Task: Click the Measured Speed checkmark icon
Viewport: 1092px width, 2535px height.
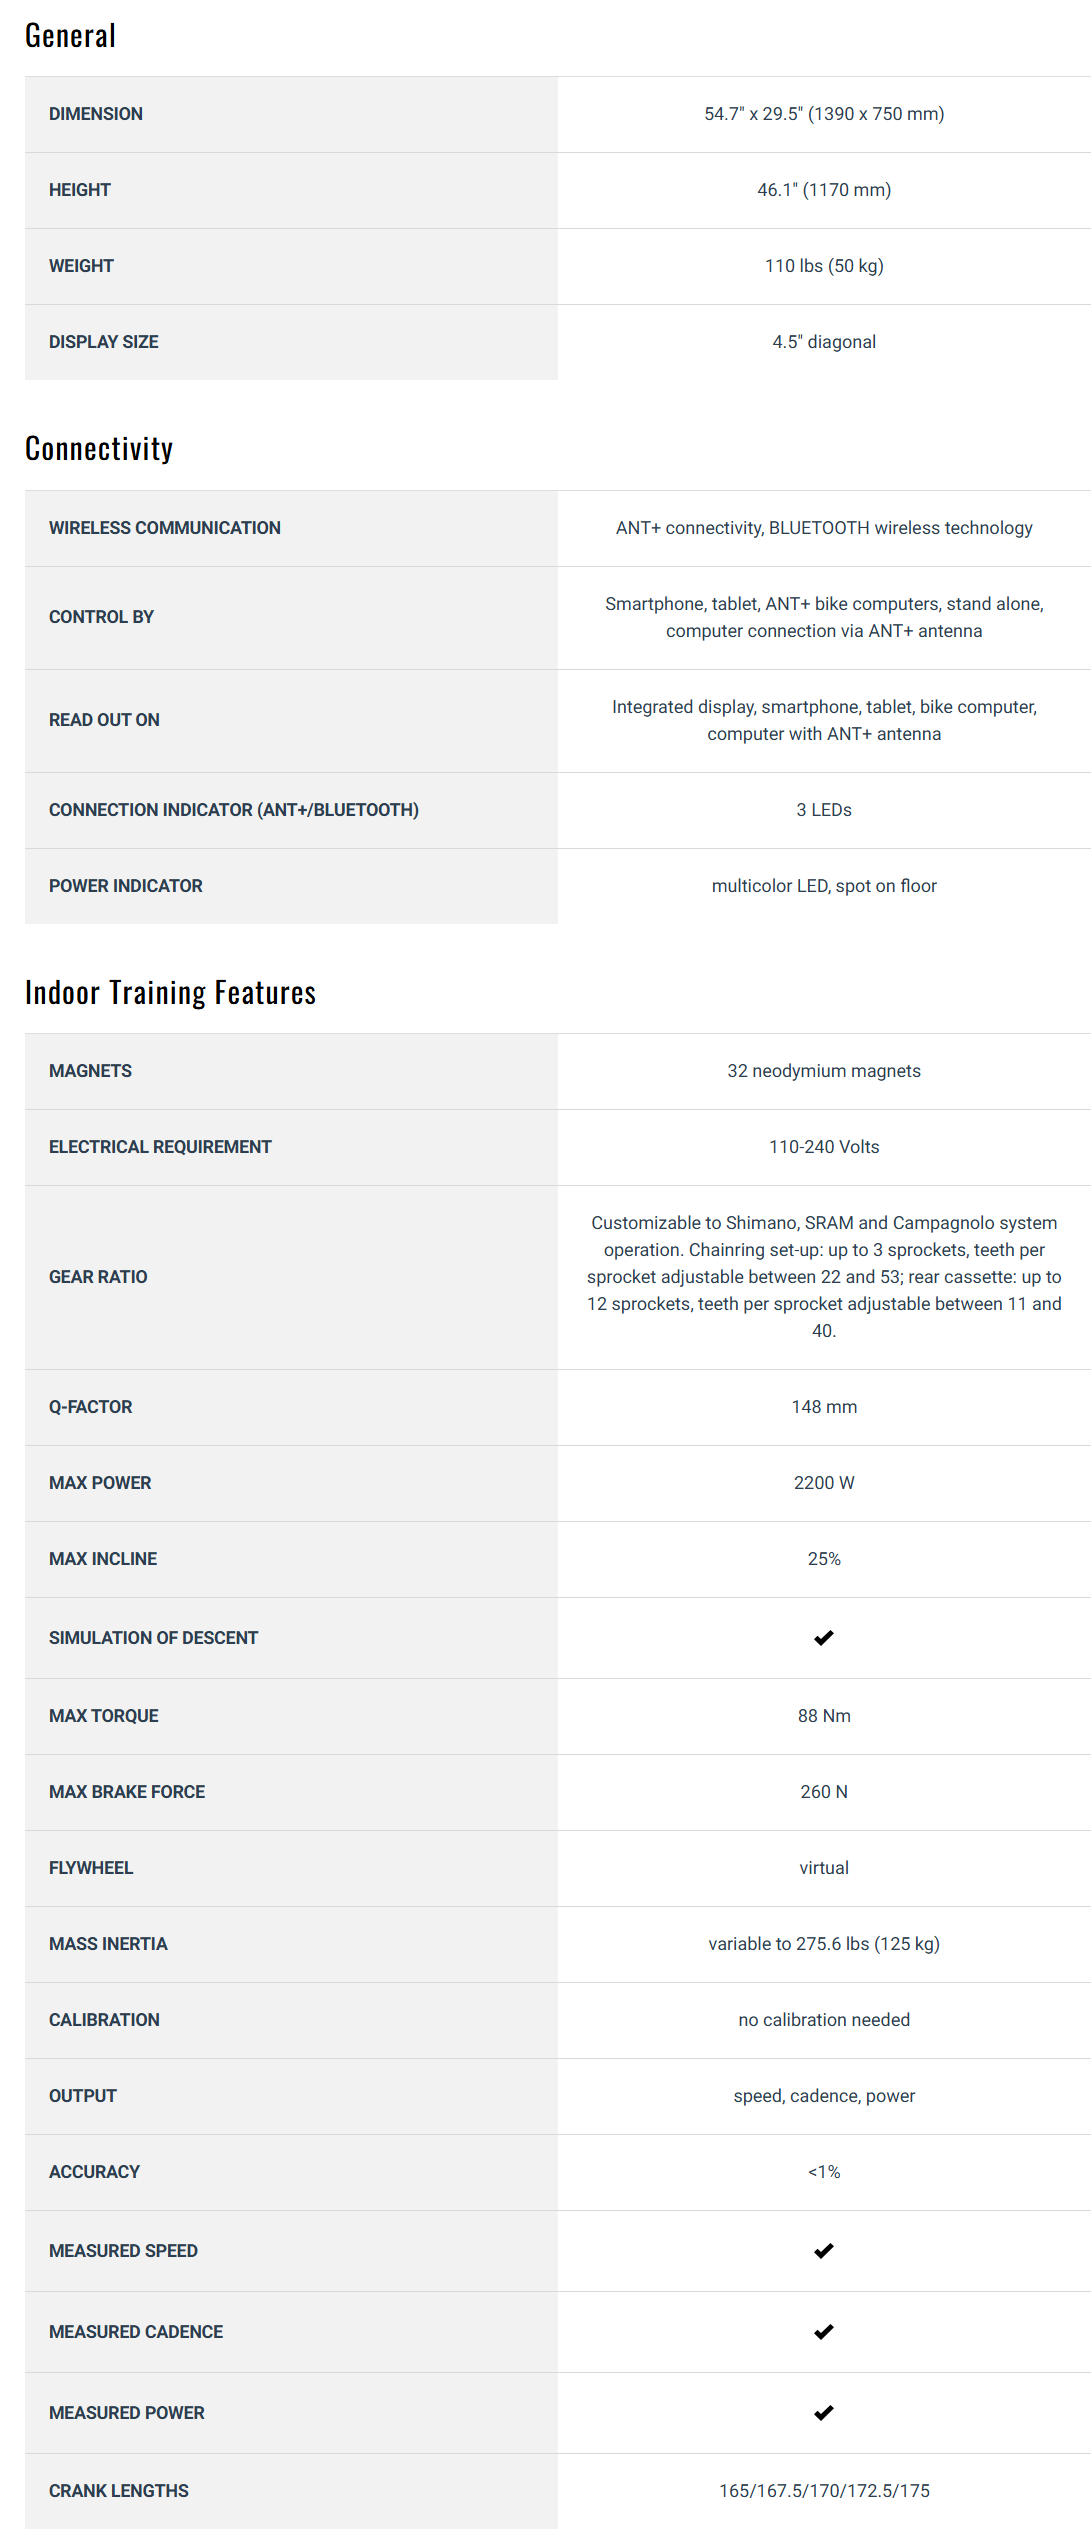Action: (x=823, y=2251)
